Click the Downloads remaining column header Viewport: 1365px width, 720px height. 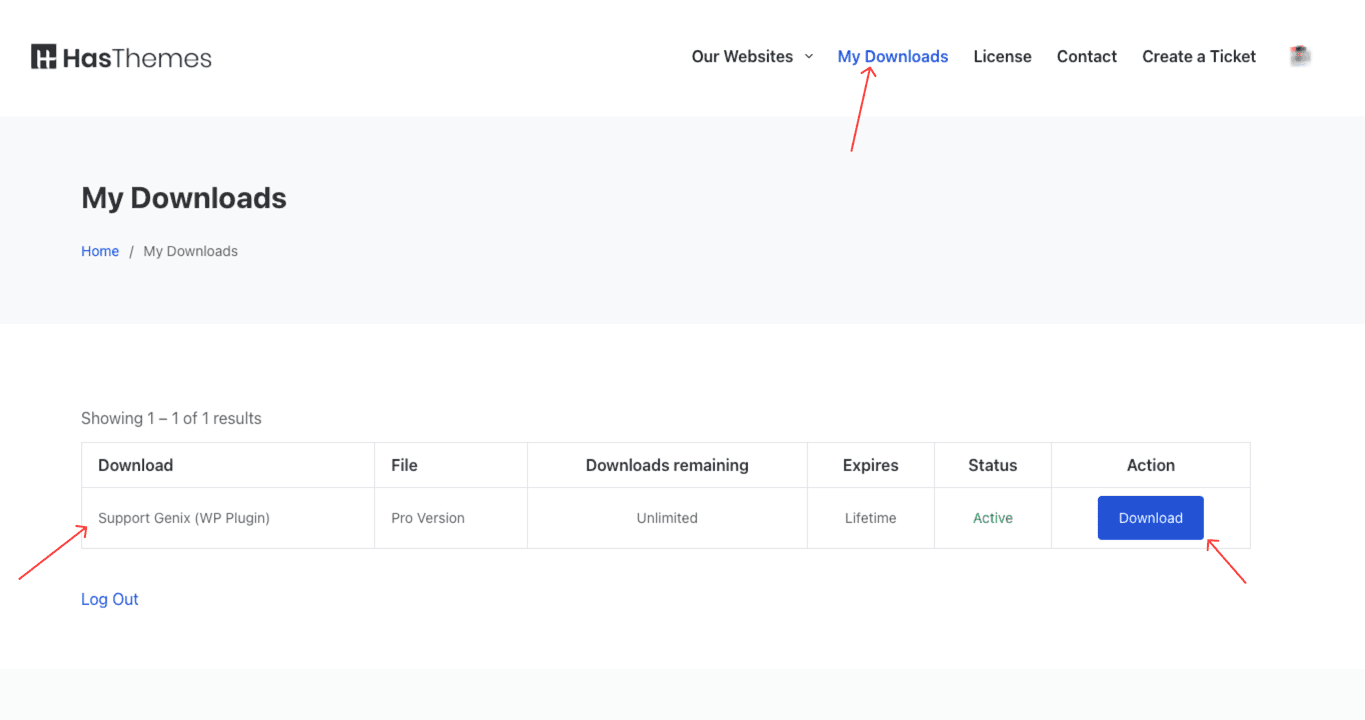click(x=667, y=465)
